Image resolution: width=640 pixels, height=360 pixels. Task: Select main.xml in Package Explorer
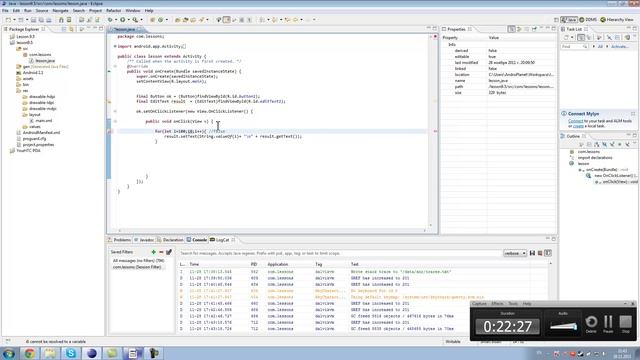(x=43, y=121)
